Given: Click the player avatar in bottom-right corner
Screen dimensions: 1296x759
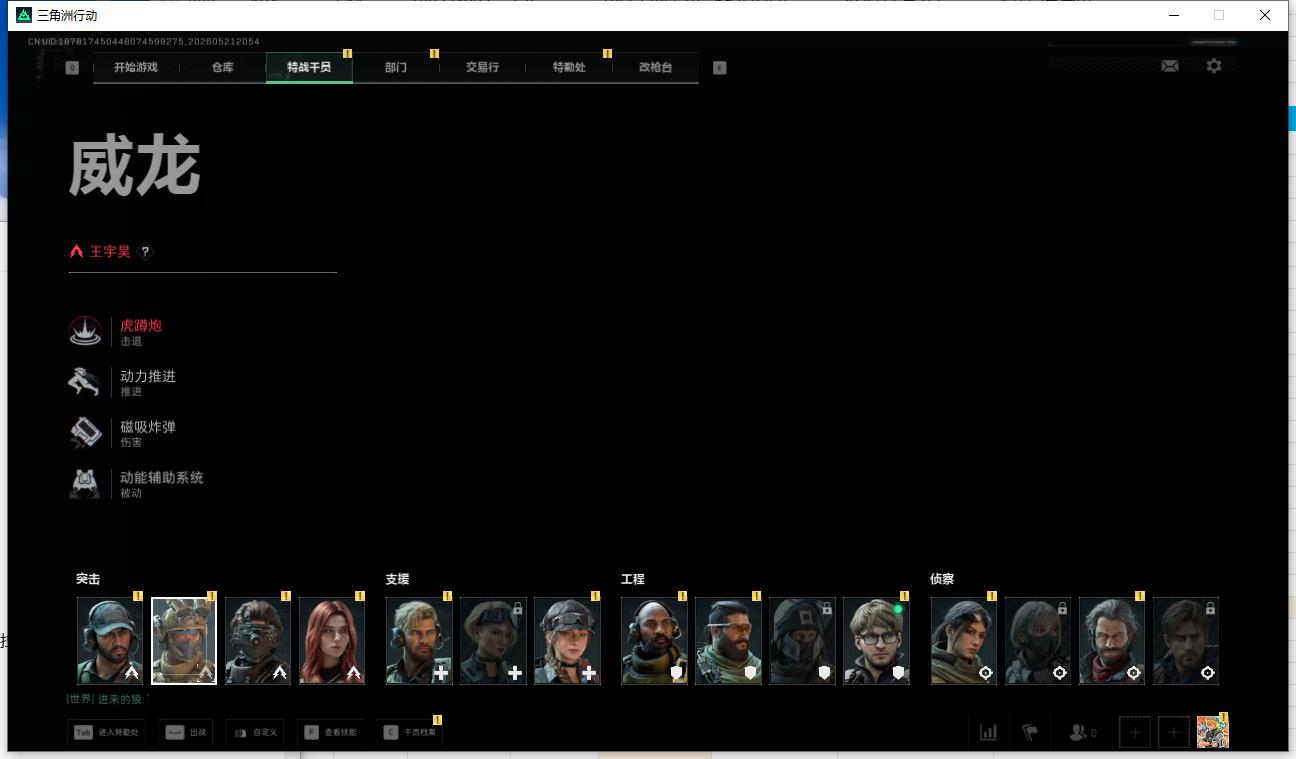Looking at the screenshot, I should (1212, 732).
